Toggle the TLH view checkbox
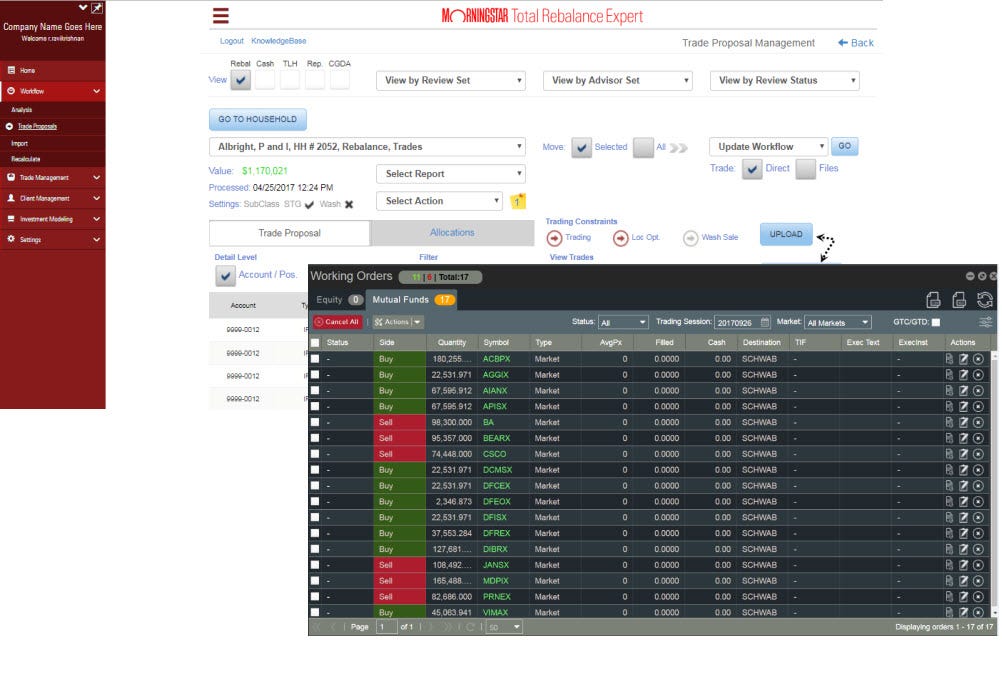Image resolution: width=1002 pixels, height=674 pixels. [x=289, y=80]
